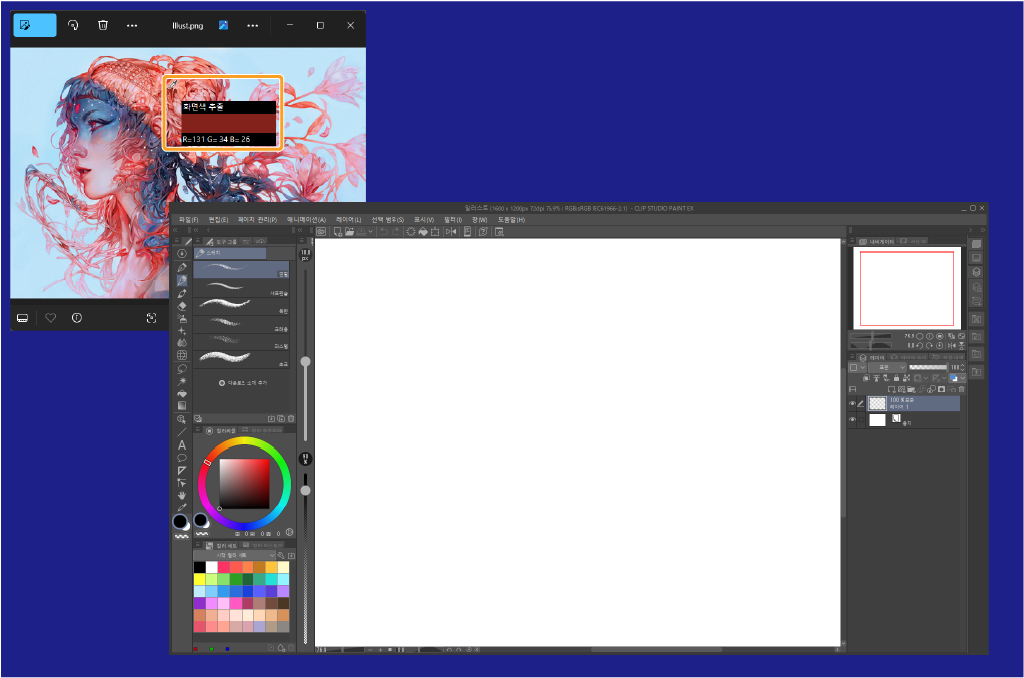1024x678 pixels.
Task: Select the Pen tool above the pencil
Action: pyautogui.click(x=182, y=268)
